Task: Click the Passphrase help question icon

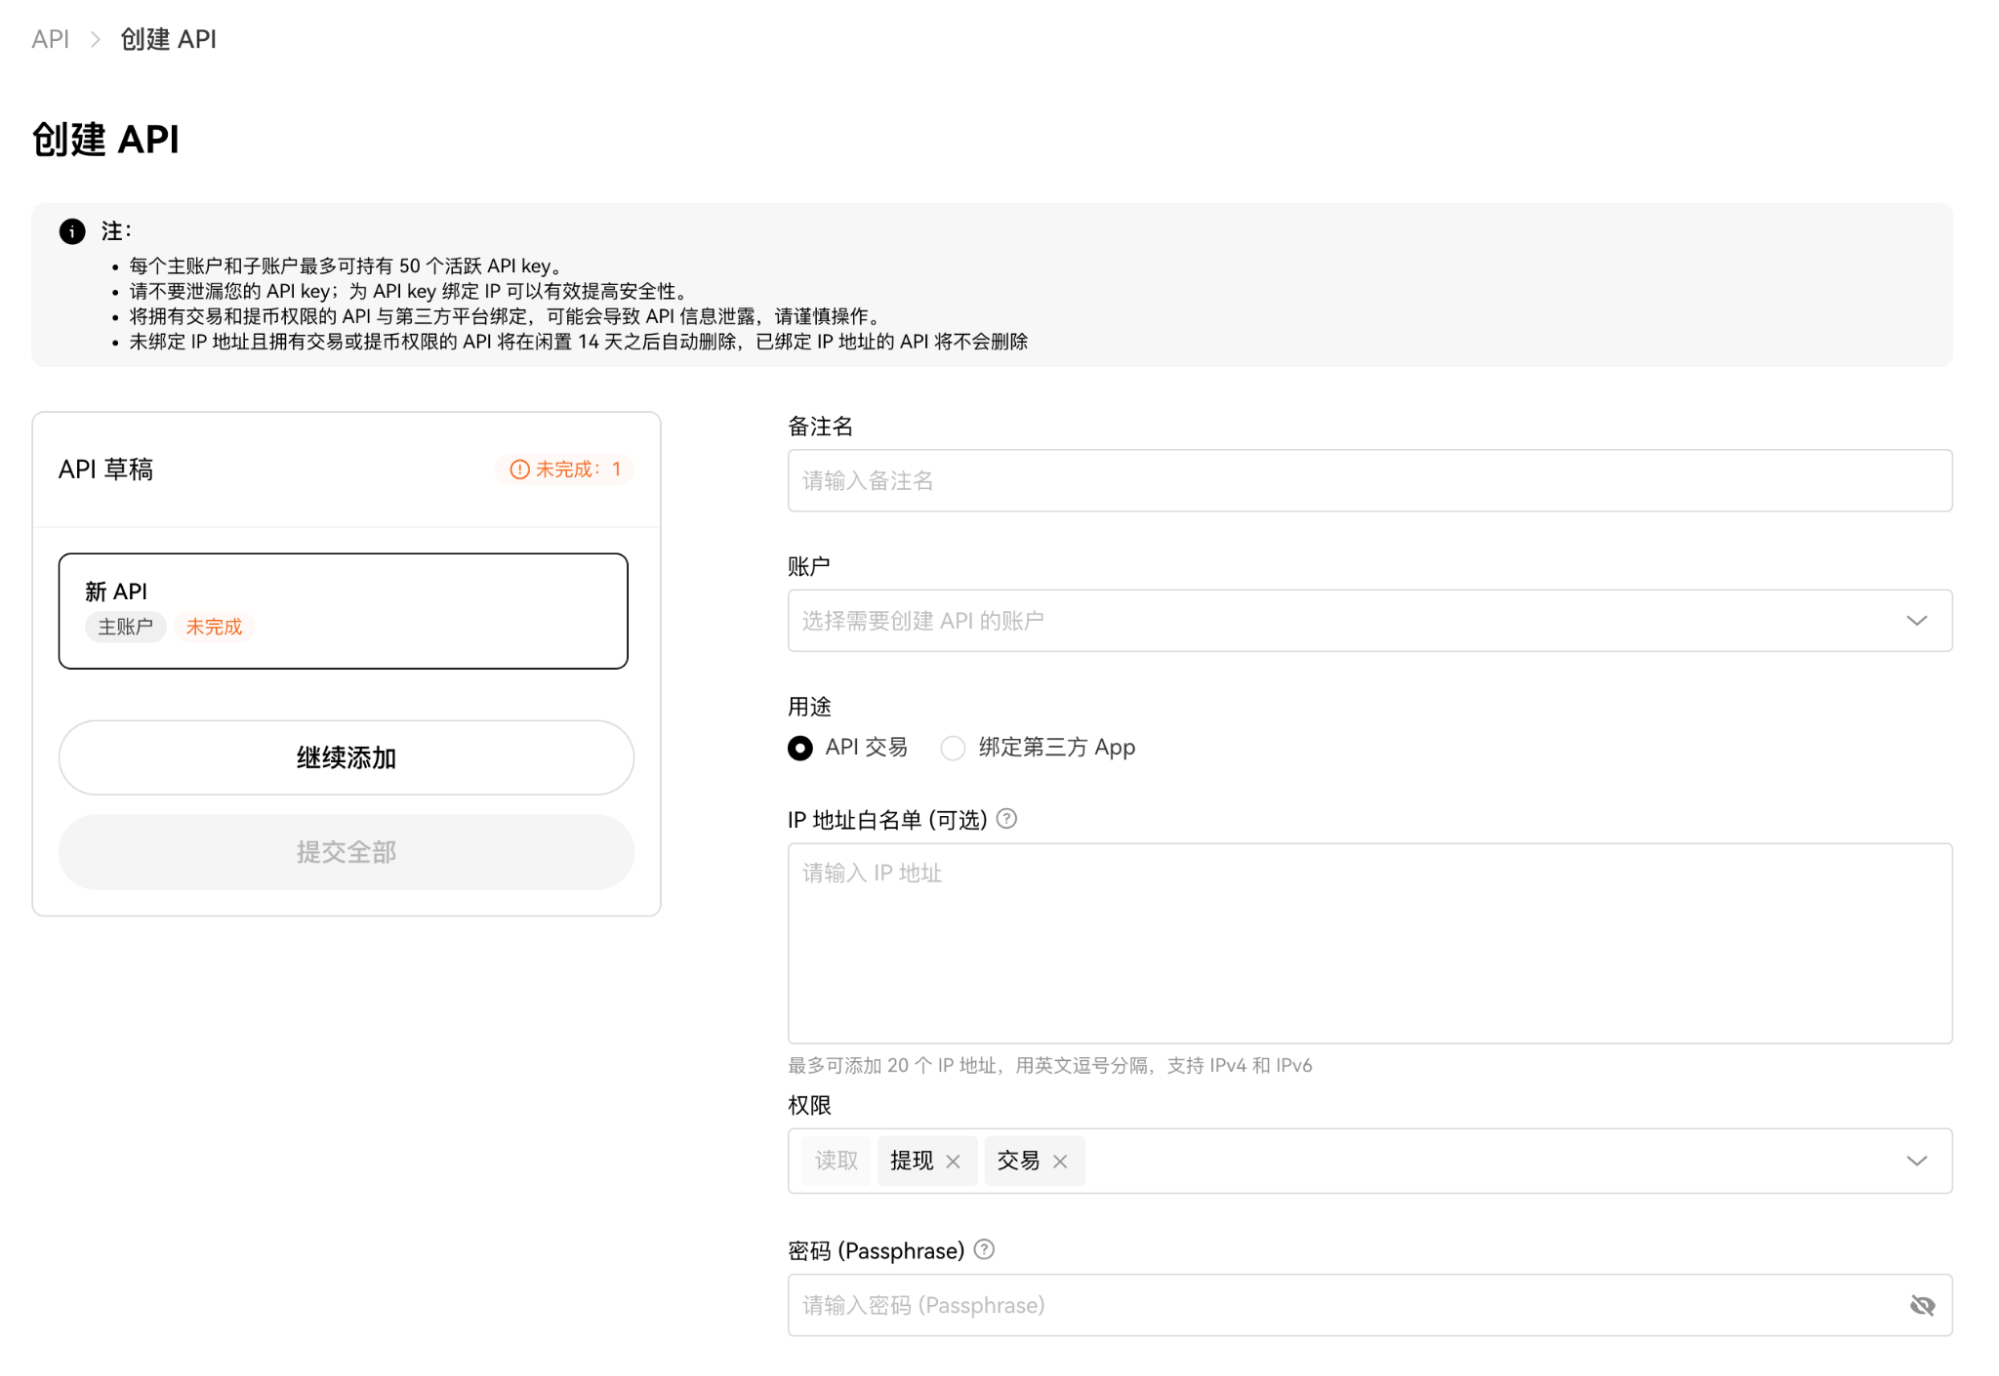Action: (x=984, y=1250)
